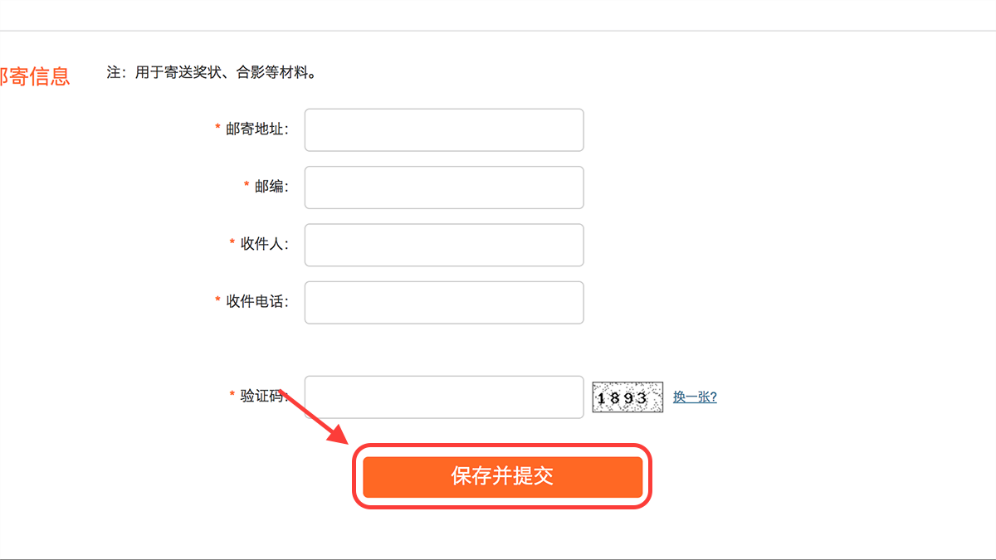Click into the 收件电话 field
996x560 pixels.
(444, 303)
